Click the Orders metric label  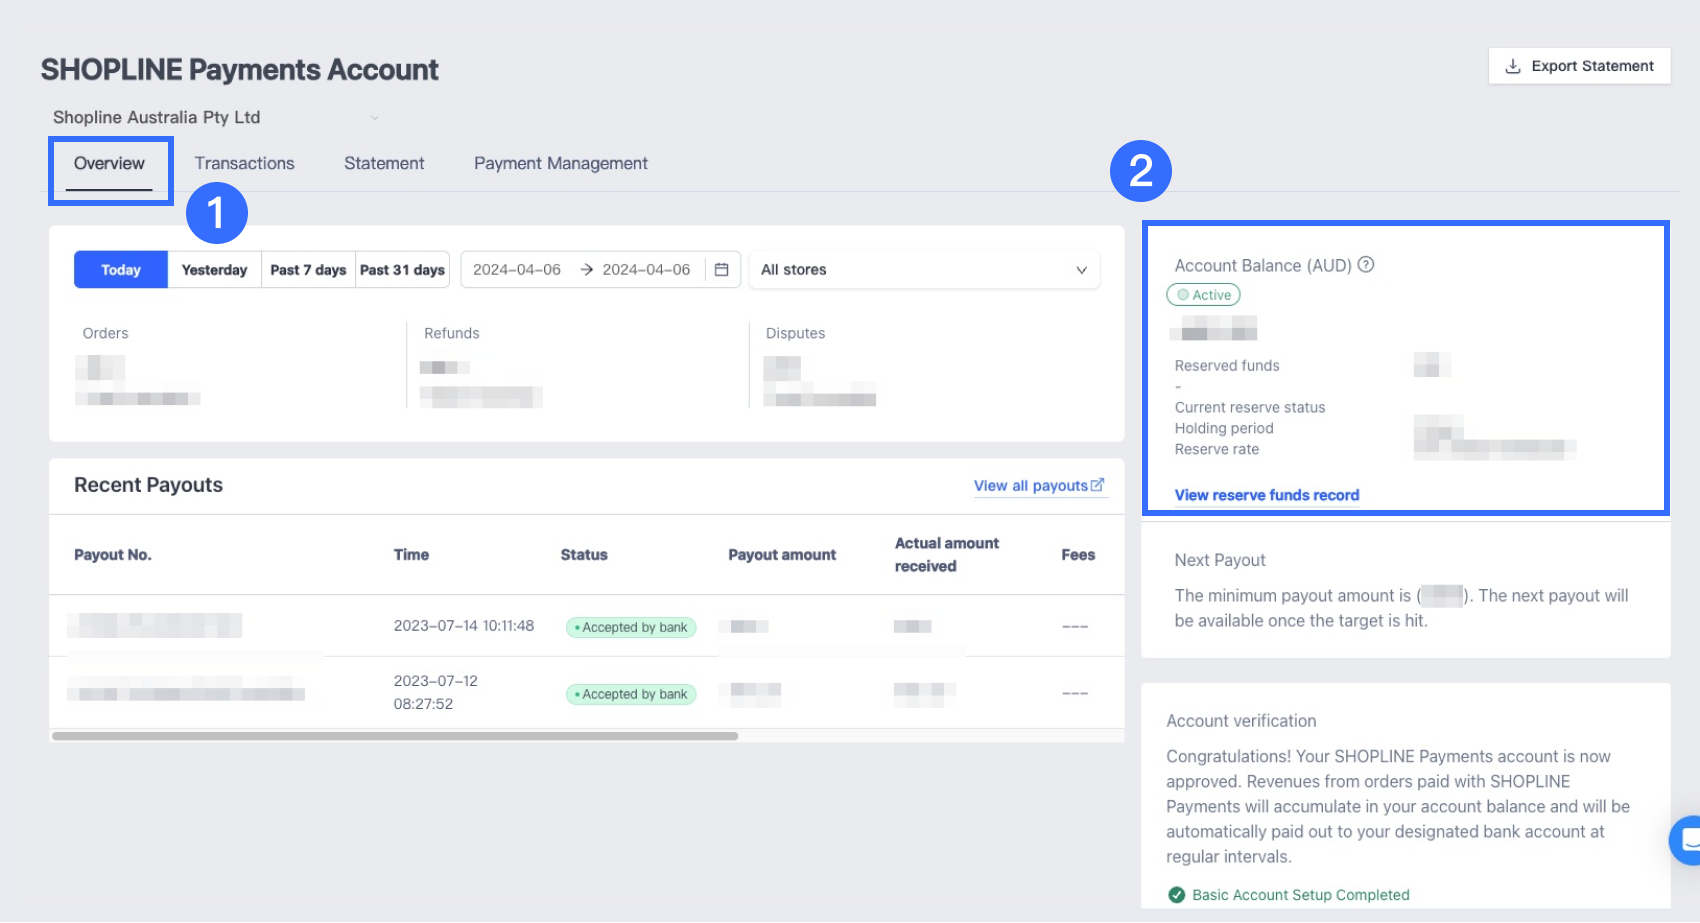(x=105, y=333)
